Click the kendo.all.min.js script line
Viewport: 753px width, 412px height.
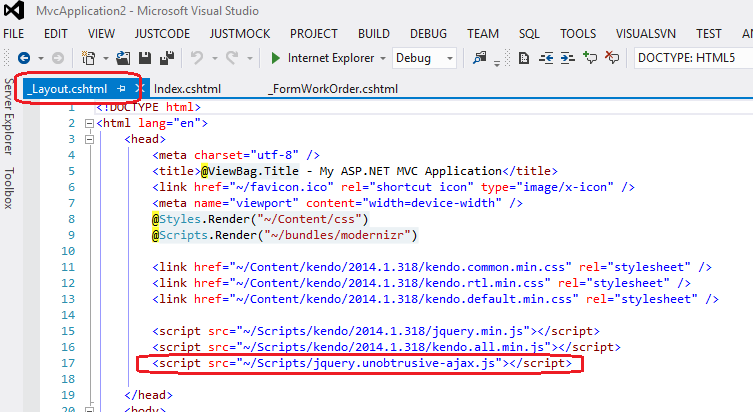[x=387, y=347]
